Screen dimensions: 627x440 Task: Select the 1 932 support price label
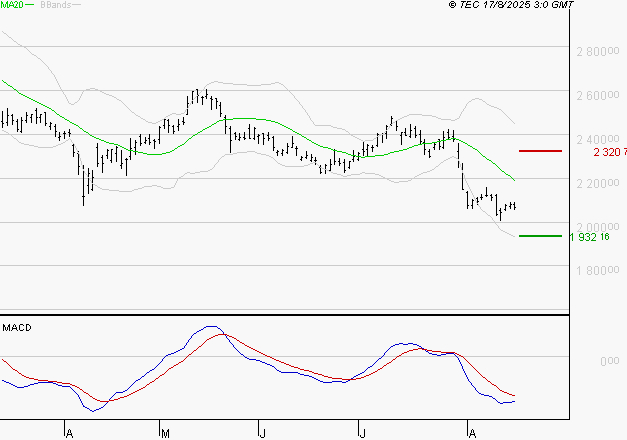[x=596, y=237]
